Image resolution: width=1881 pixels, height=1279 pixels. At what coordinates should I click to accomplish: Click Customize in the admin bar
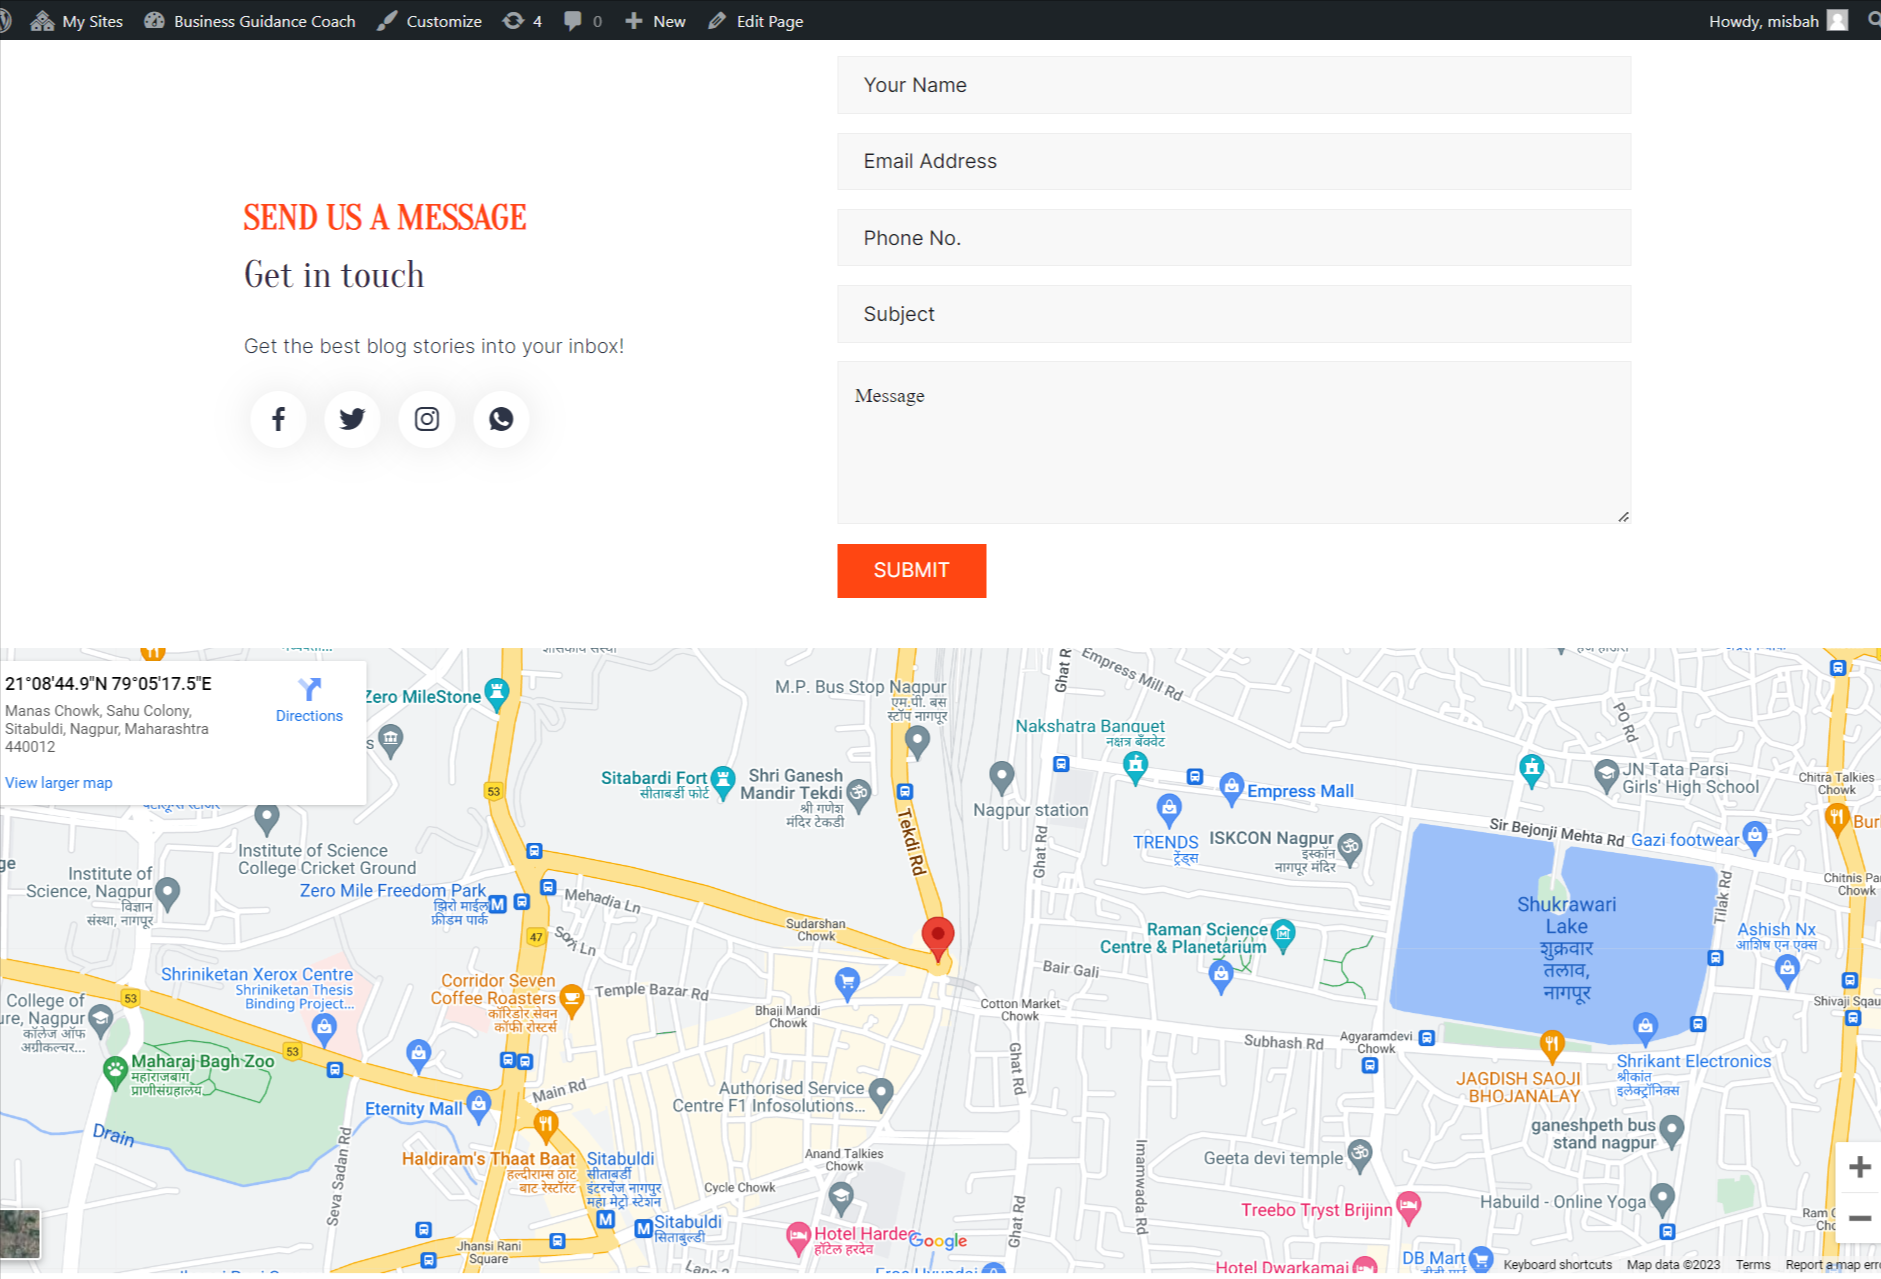pyautogui.click(x=430, y=21)
